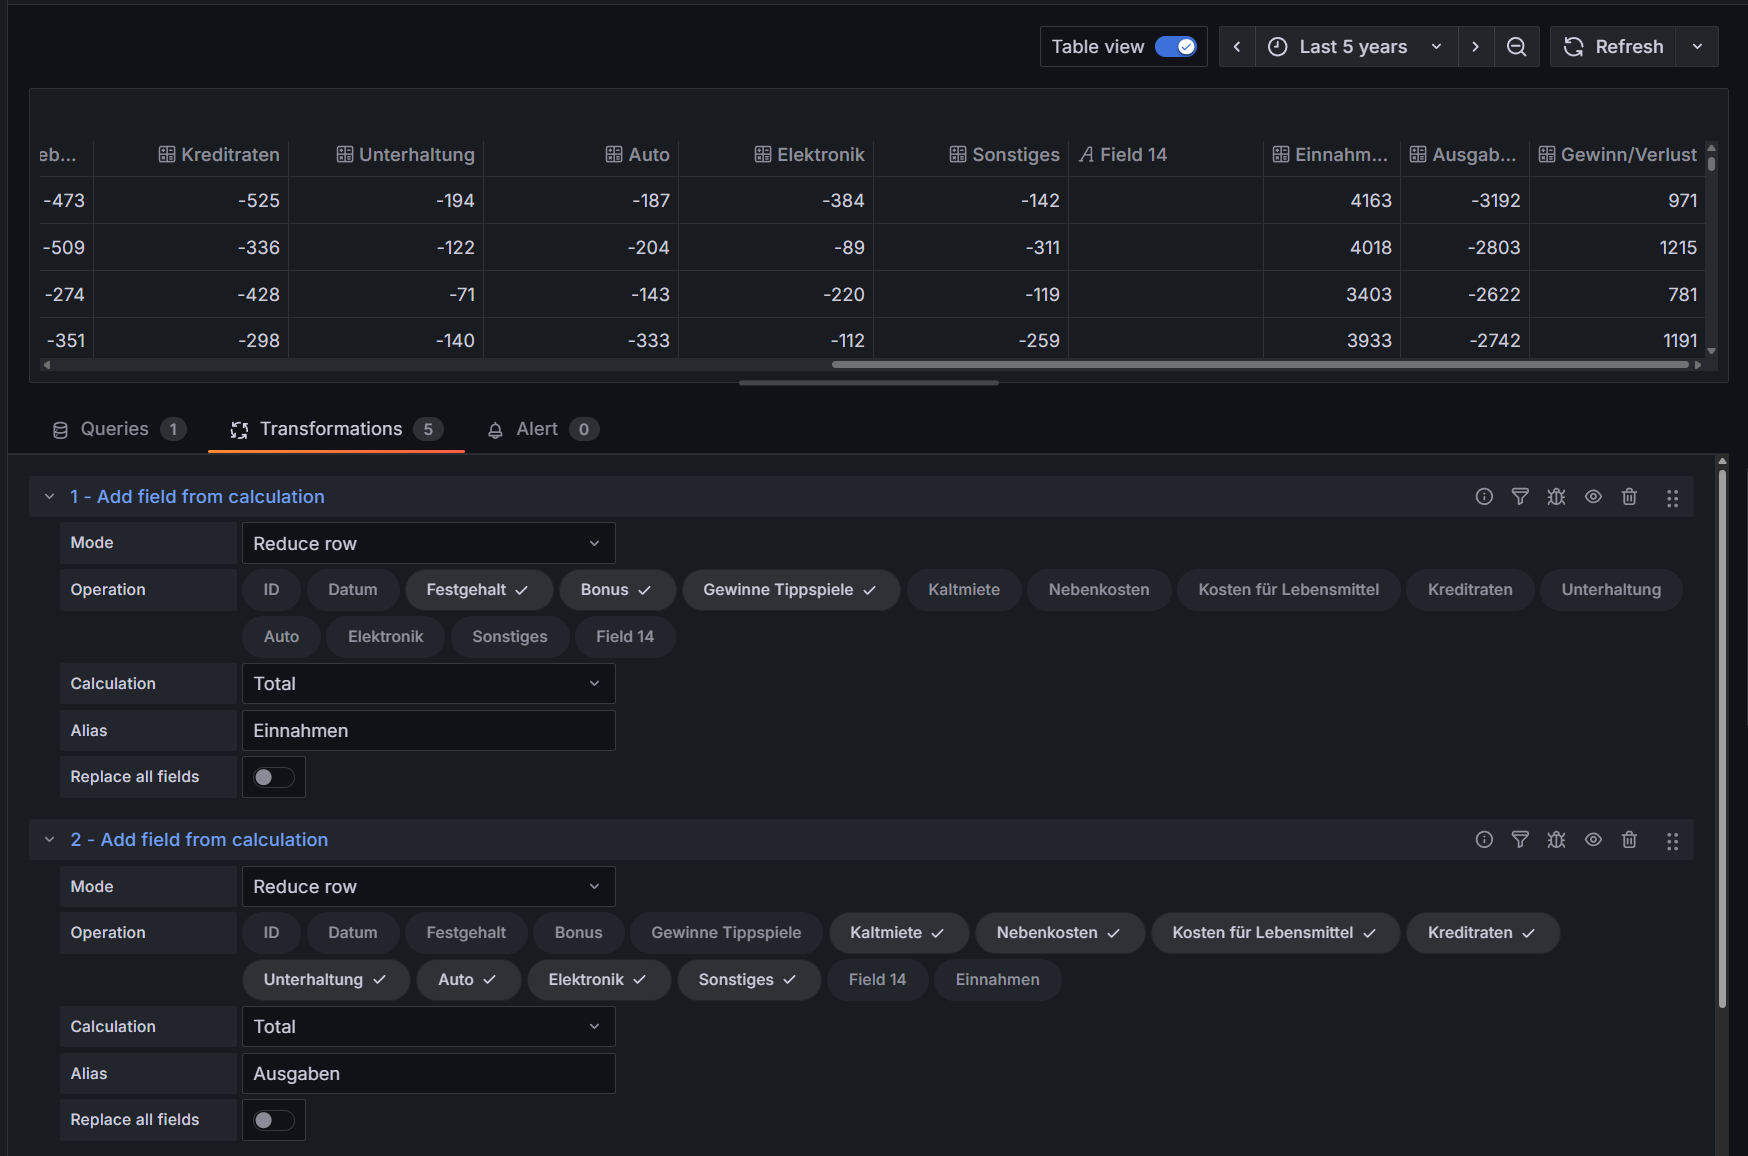
Task: Collapse the first Add field from calculation
Action: coord(49,497)
